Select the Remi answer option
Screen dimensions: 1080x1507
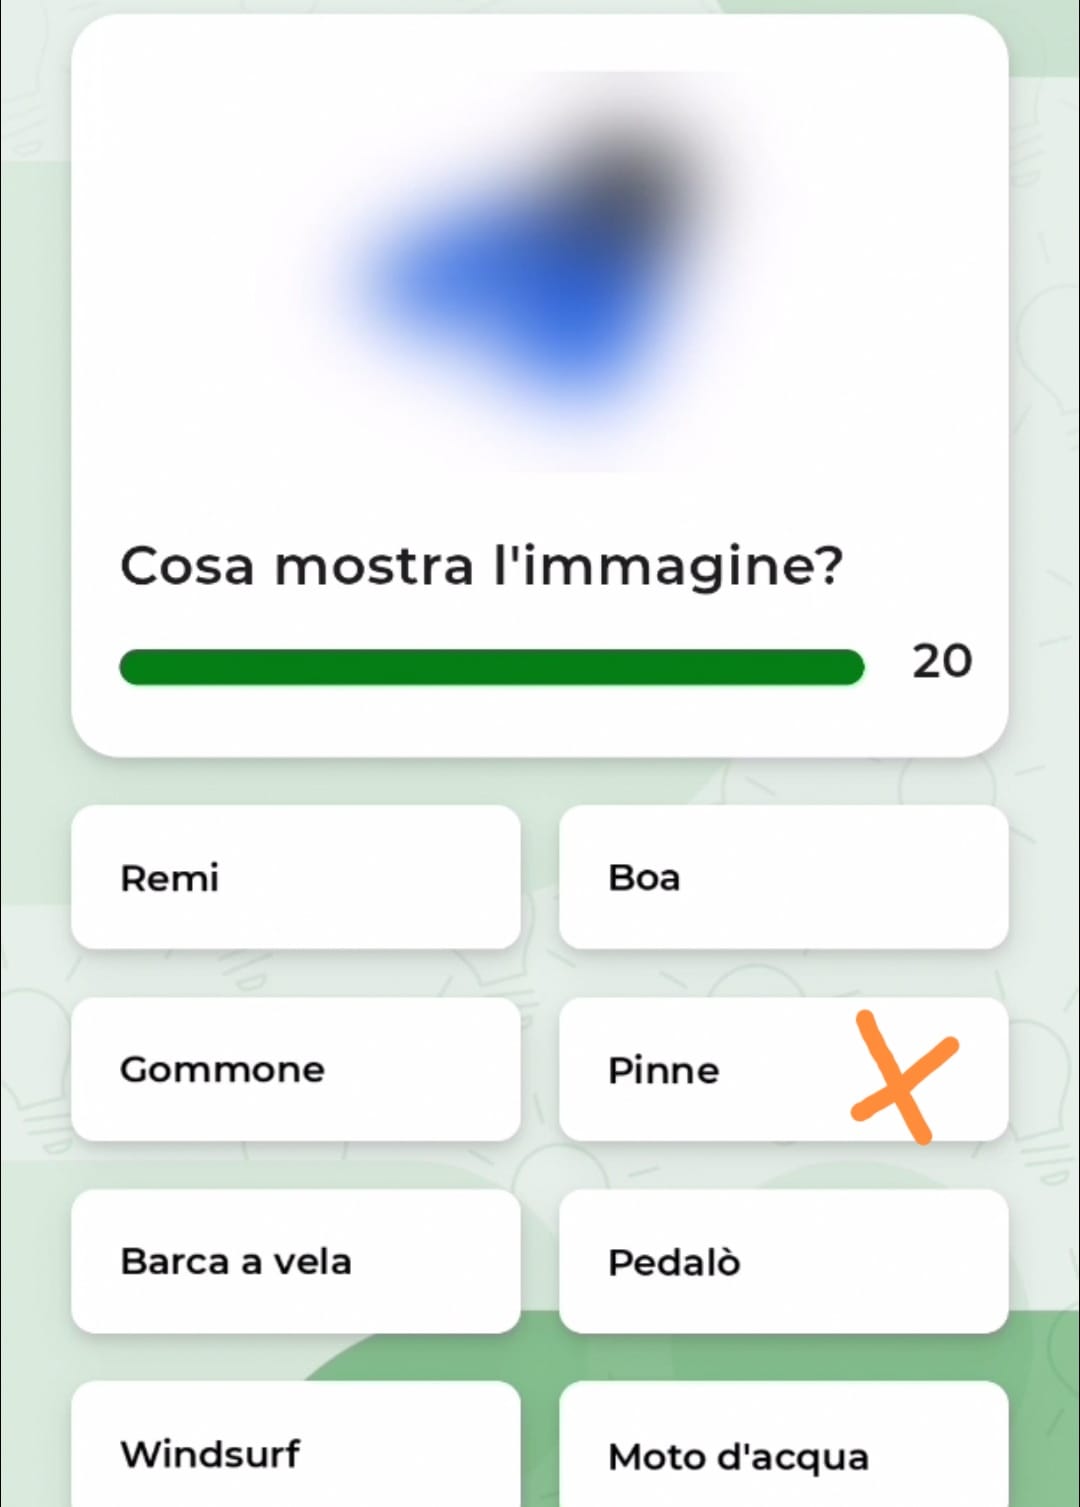tap(295, 877)
